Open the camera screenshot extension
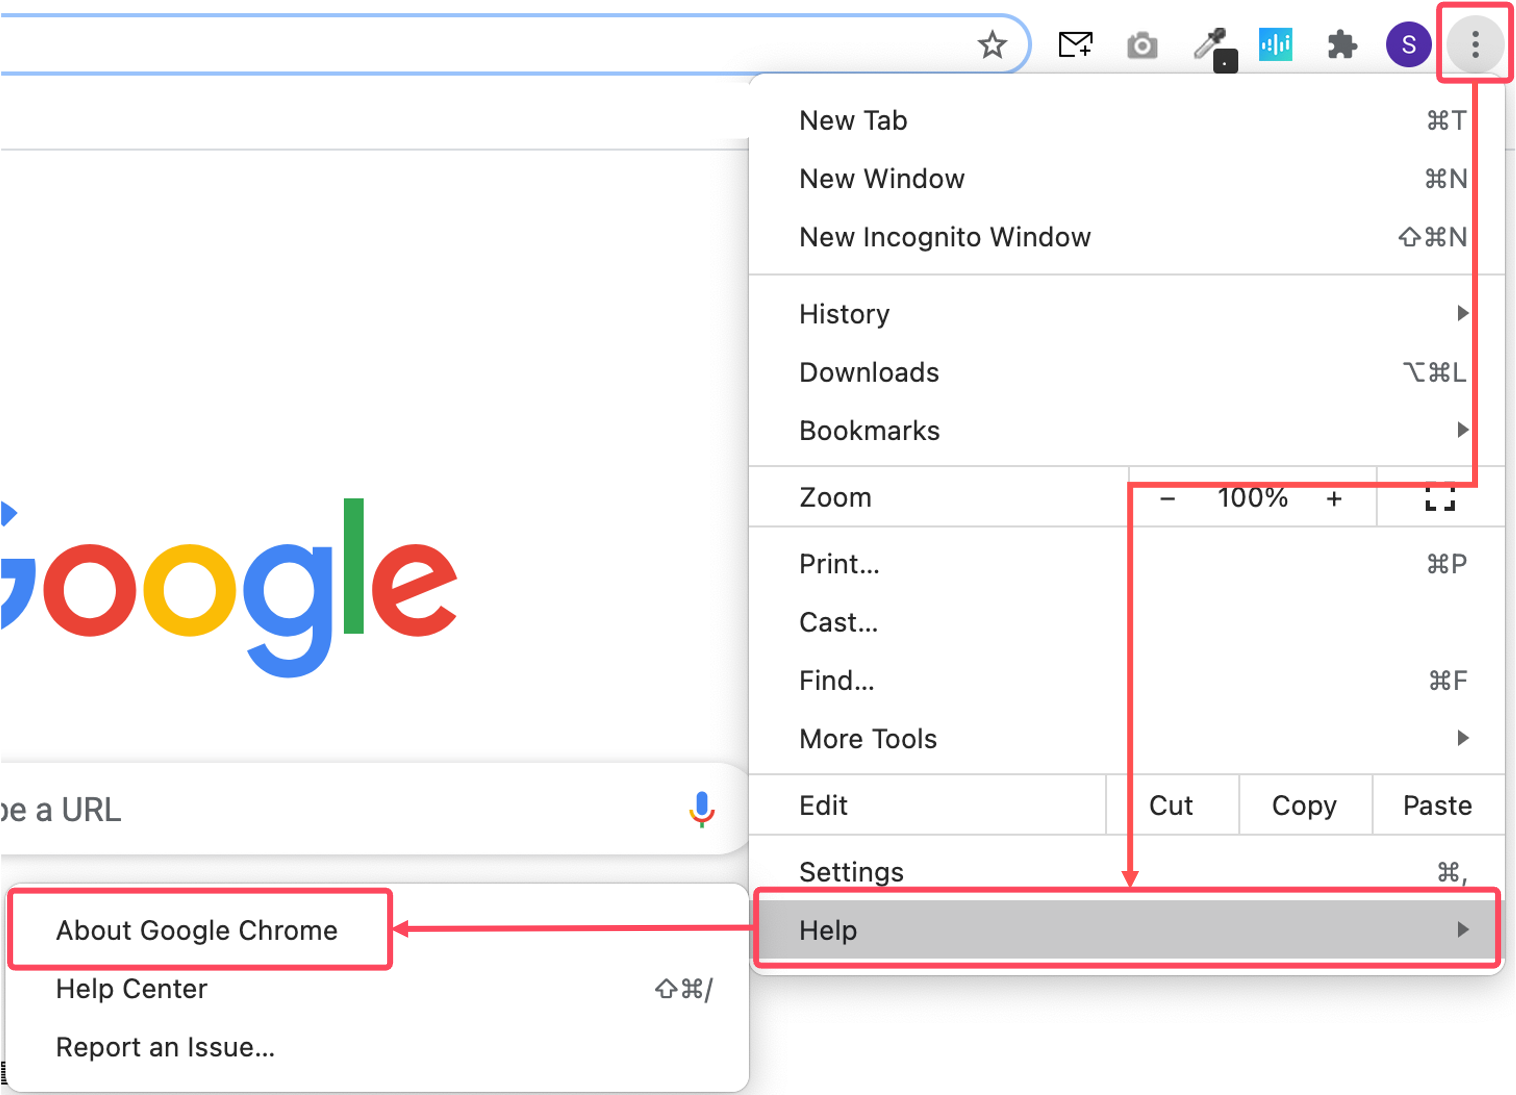Screen dimensions: 1516x1095 point(1142,45)
